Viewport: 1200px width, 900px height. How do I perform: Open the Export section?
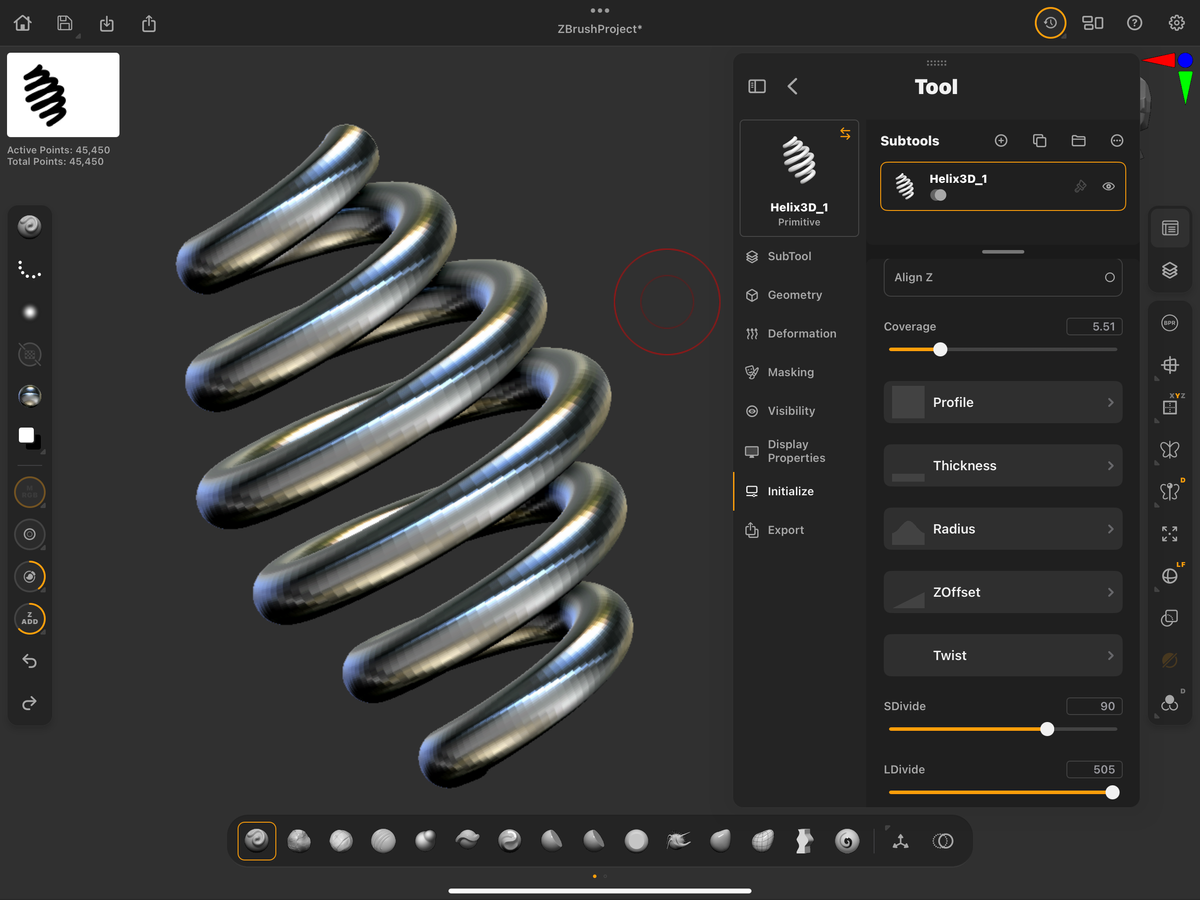tap(784, 529)
